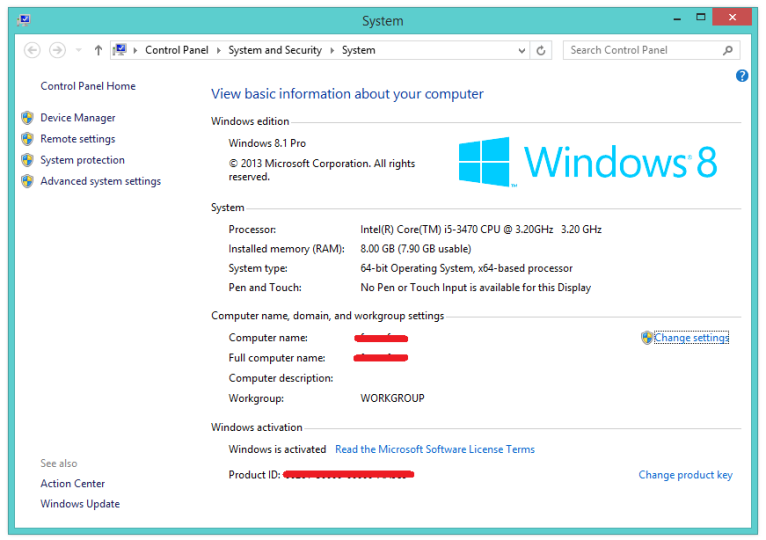
Task: Minimize the System window
Action: click(x=677, y=19)
